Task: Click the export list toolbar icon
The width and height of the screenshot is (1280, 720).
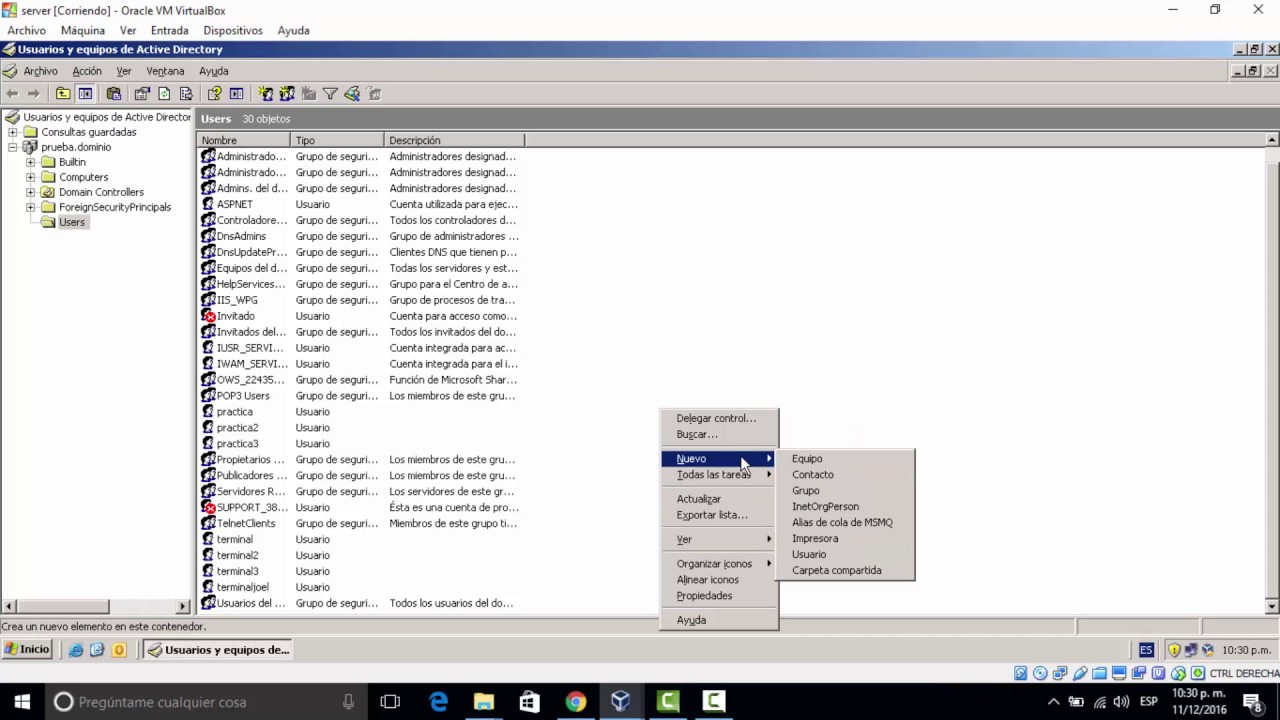Action: pos(186,93)
